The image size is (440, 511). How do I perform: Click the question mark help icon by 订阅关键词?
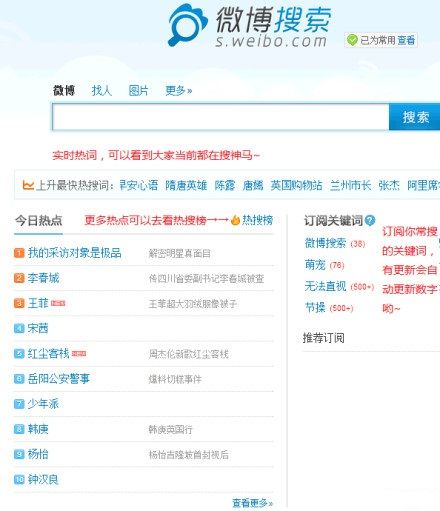[370, 220]
